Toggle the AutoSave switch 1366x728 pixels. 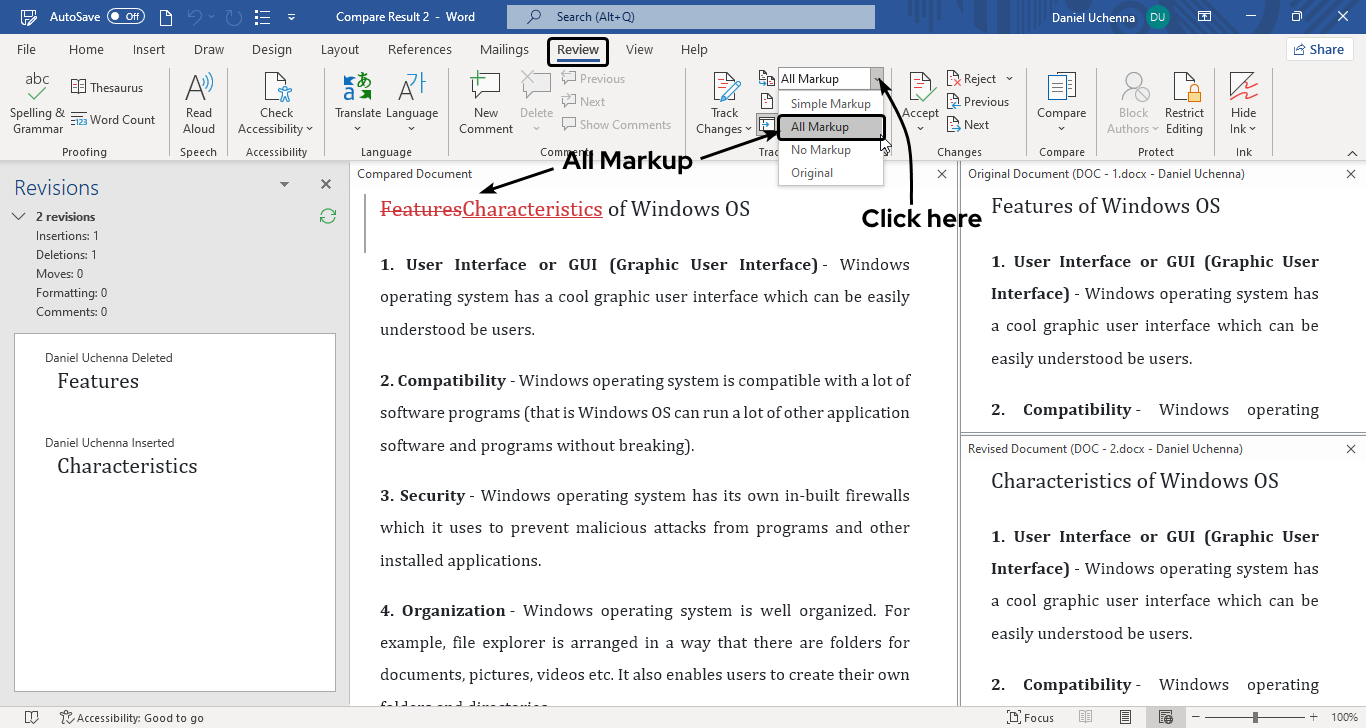click(126, 17)
